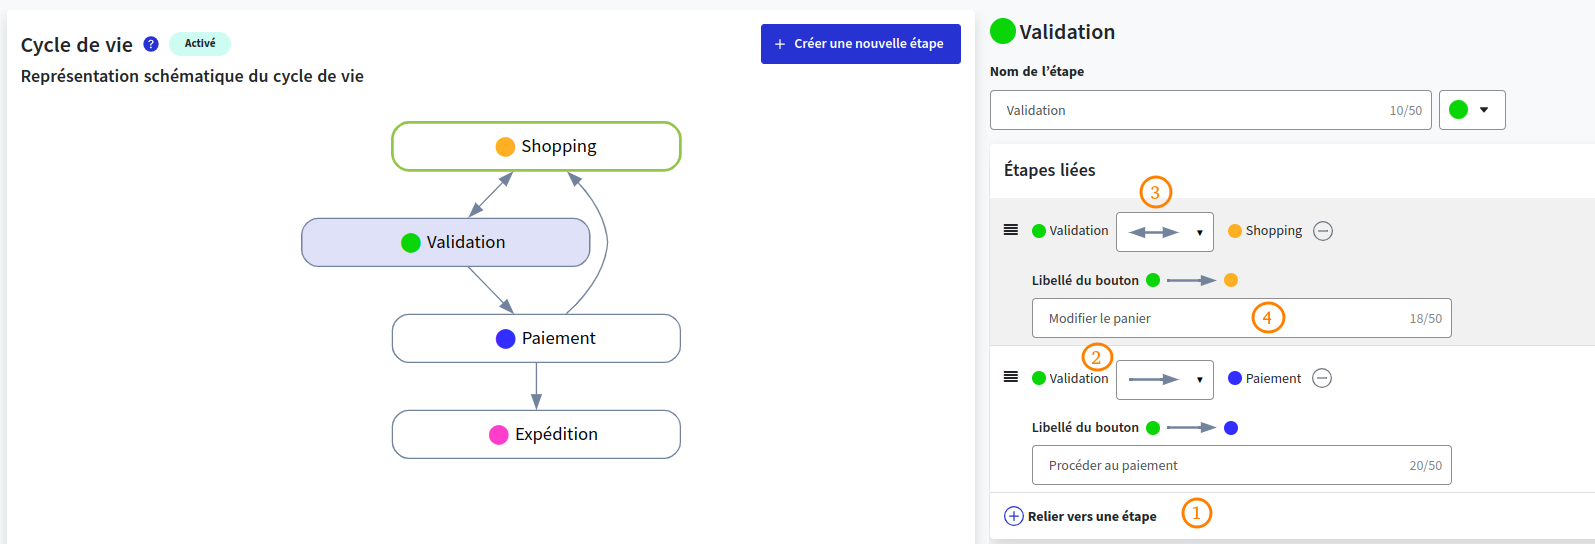Remove the Paiement linked step
This screenshot has height=544, width=1595.
(1322, 378)
